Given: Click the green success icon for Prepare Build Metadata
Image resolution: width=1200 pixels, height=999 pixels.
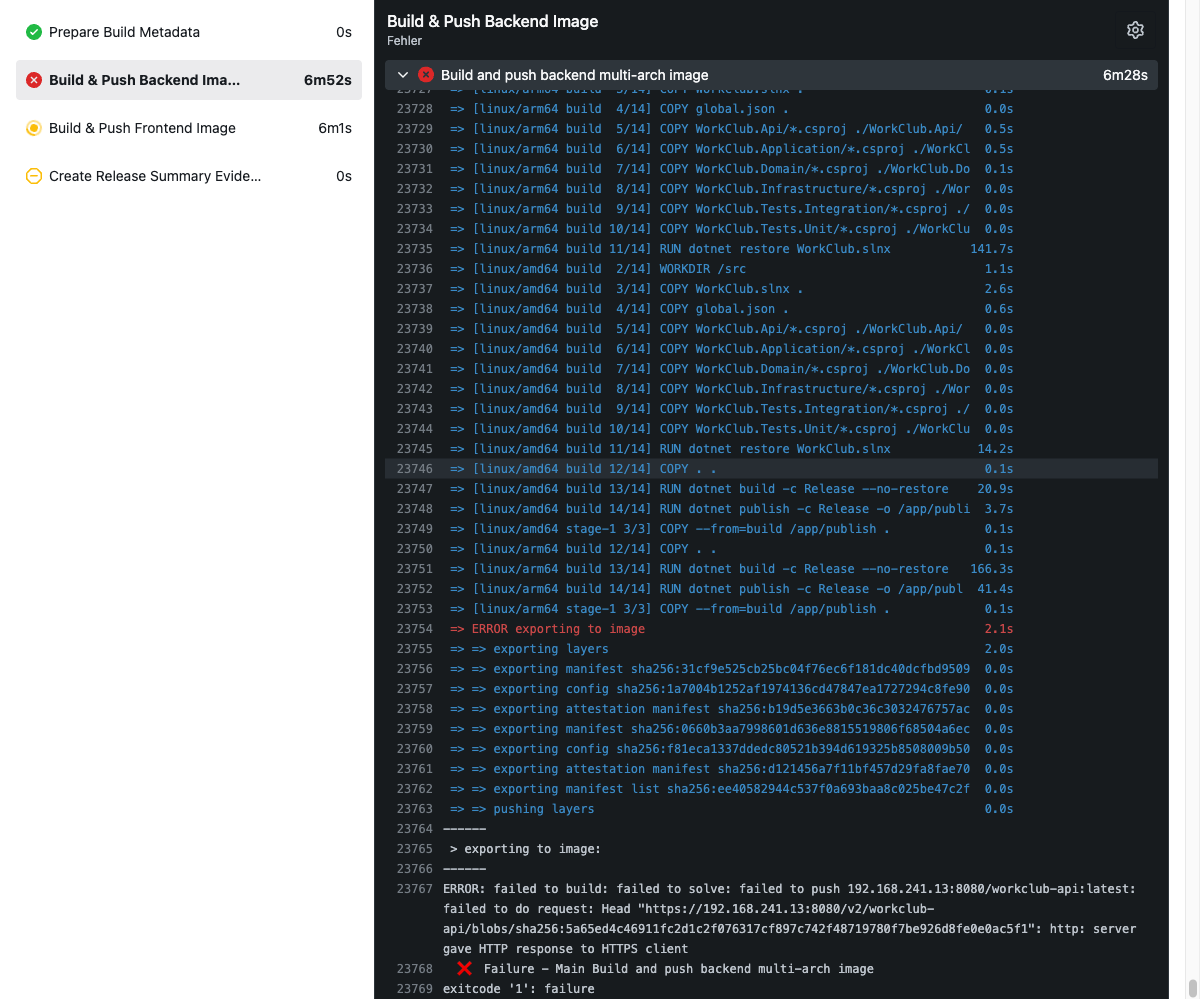Looking at the screenshot, I should [x=33, y=32].
